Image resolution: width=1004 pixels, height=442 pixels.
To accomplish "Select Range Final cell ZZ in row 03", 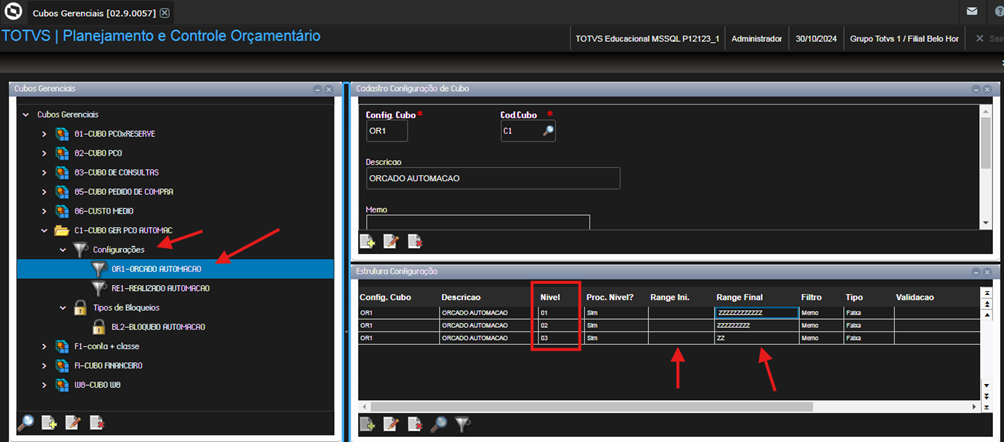I will 756,338.
